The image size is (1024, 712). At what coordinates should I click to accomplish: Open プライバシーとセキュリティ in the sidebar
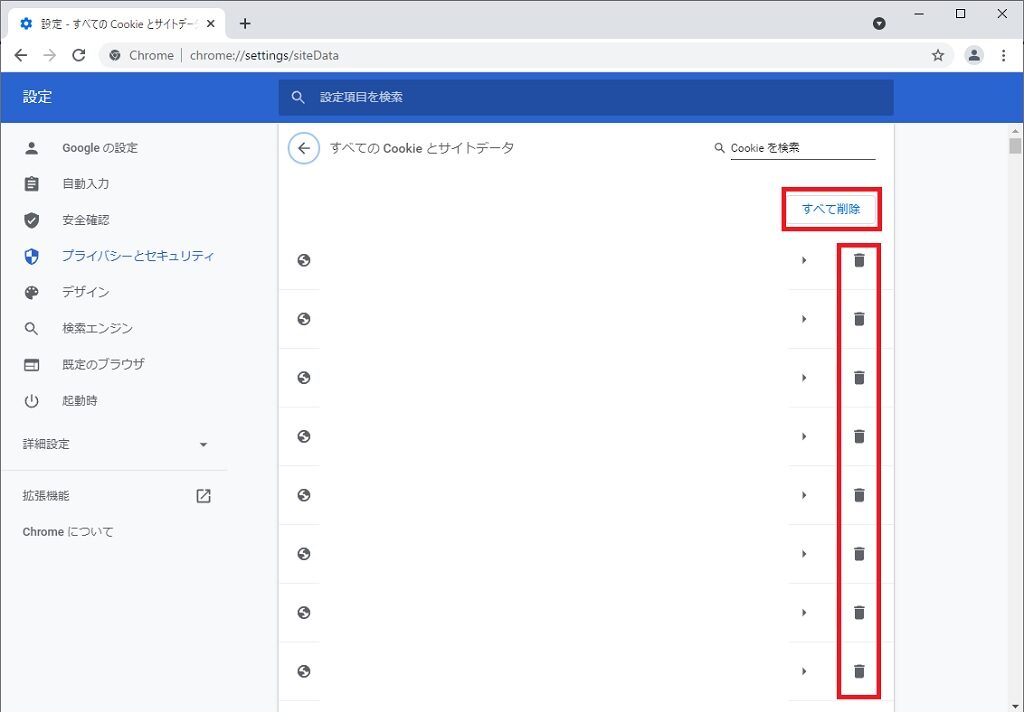click(138, 256)
